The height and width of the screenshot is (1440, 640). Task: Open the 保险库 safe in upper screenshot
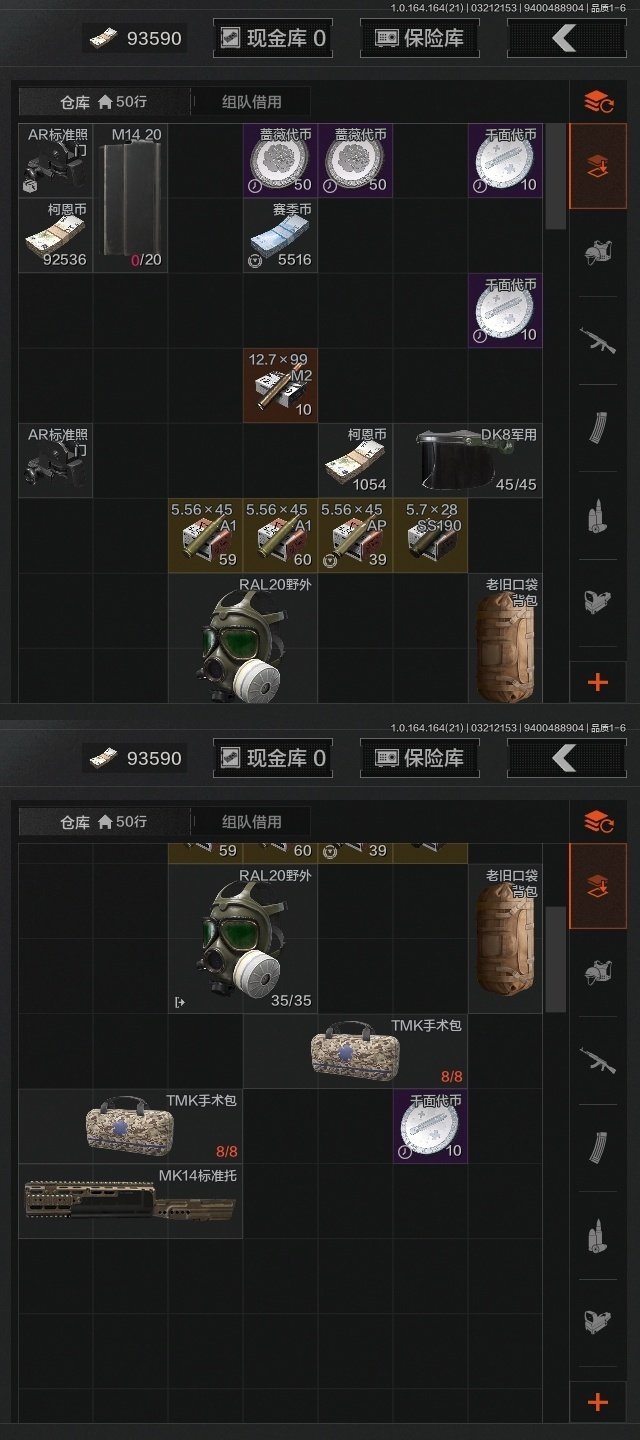[420, 39]
